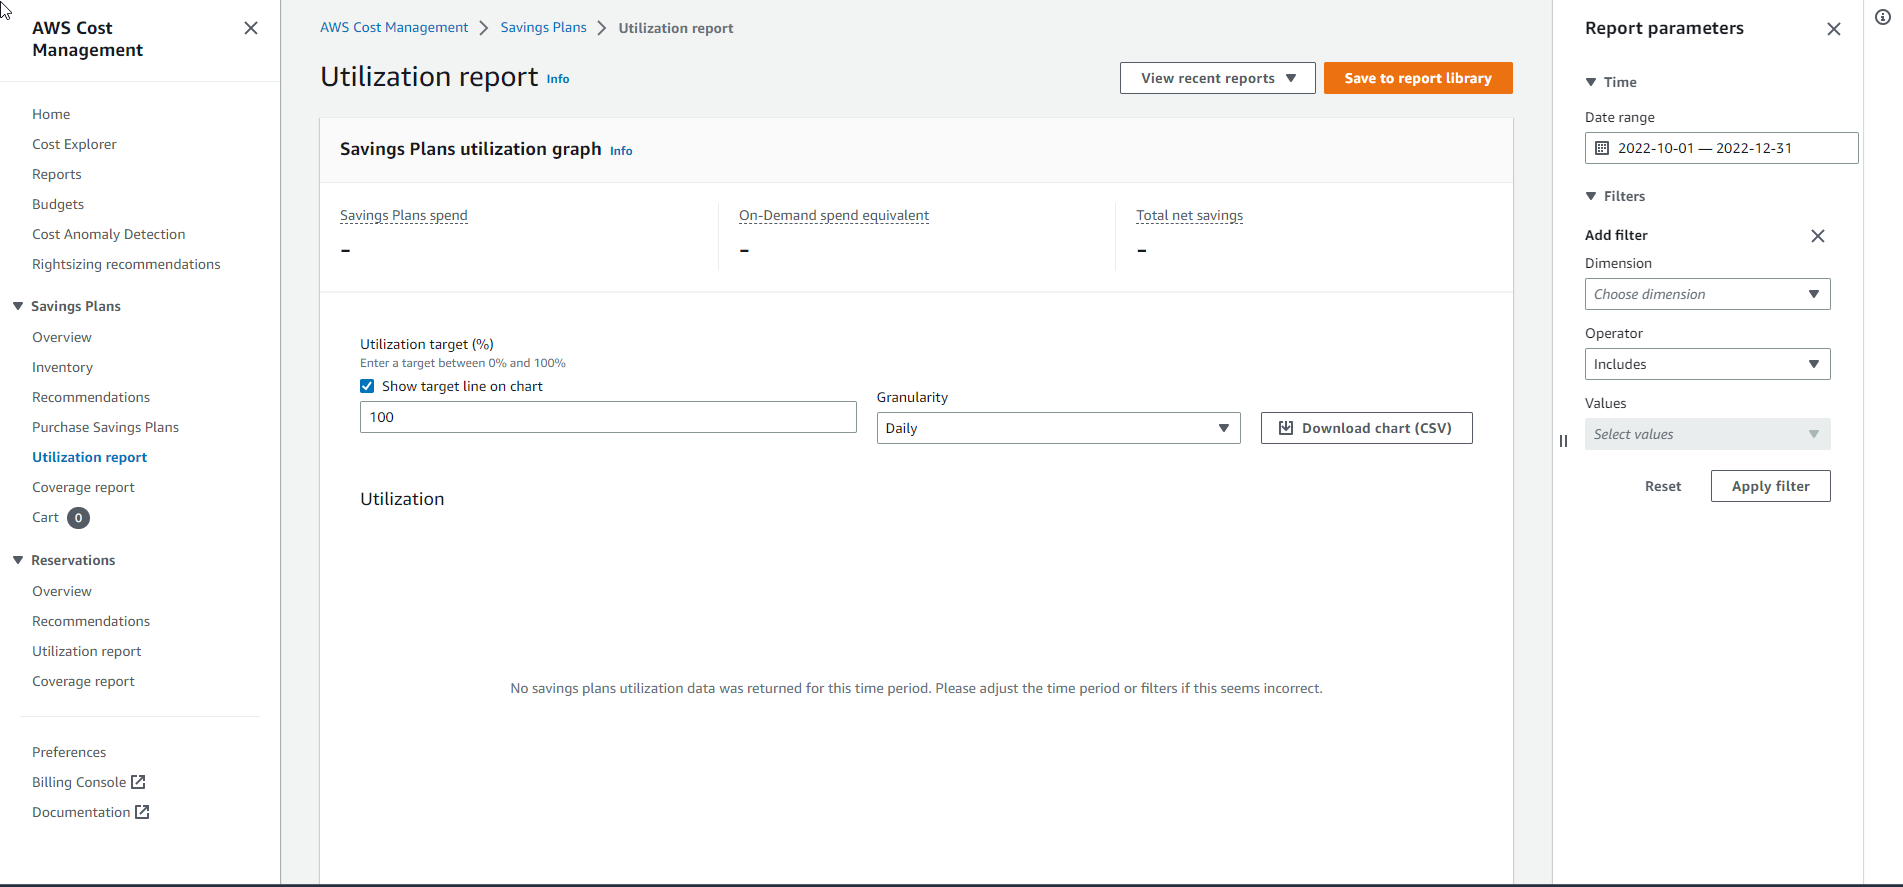The image size is (1903, 887).
Task: Collapse the Filters section
Action: (x=1591, y=196)
